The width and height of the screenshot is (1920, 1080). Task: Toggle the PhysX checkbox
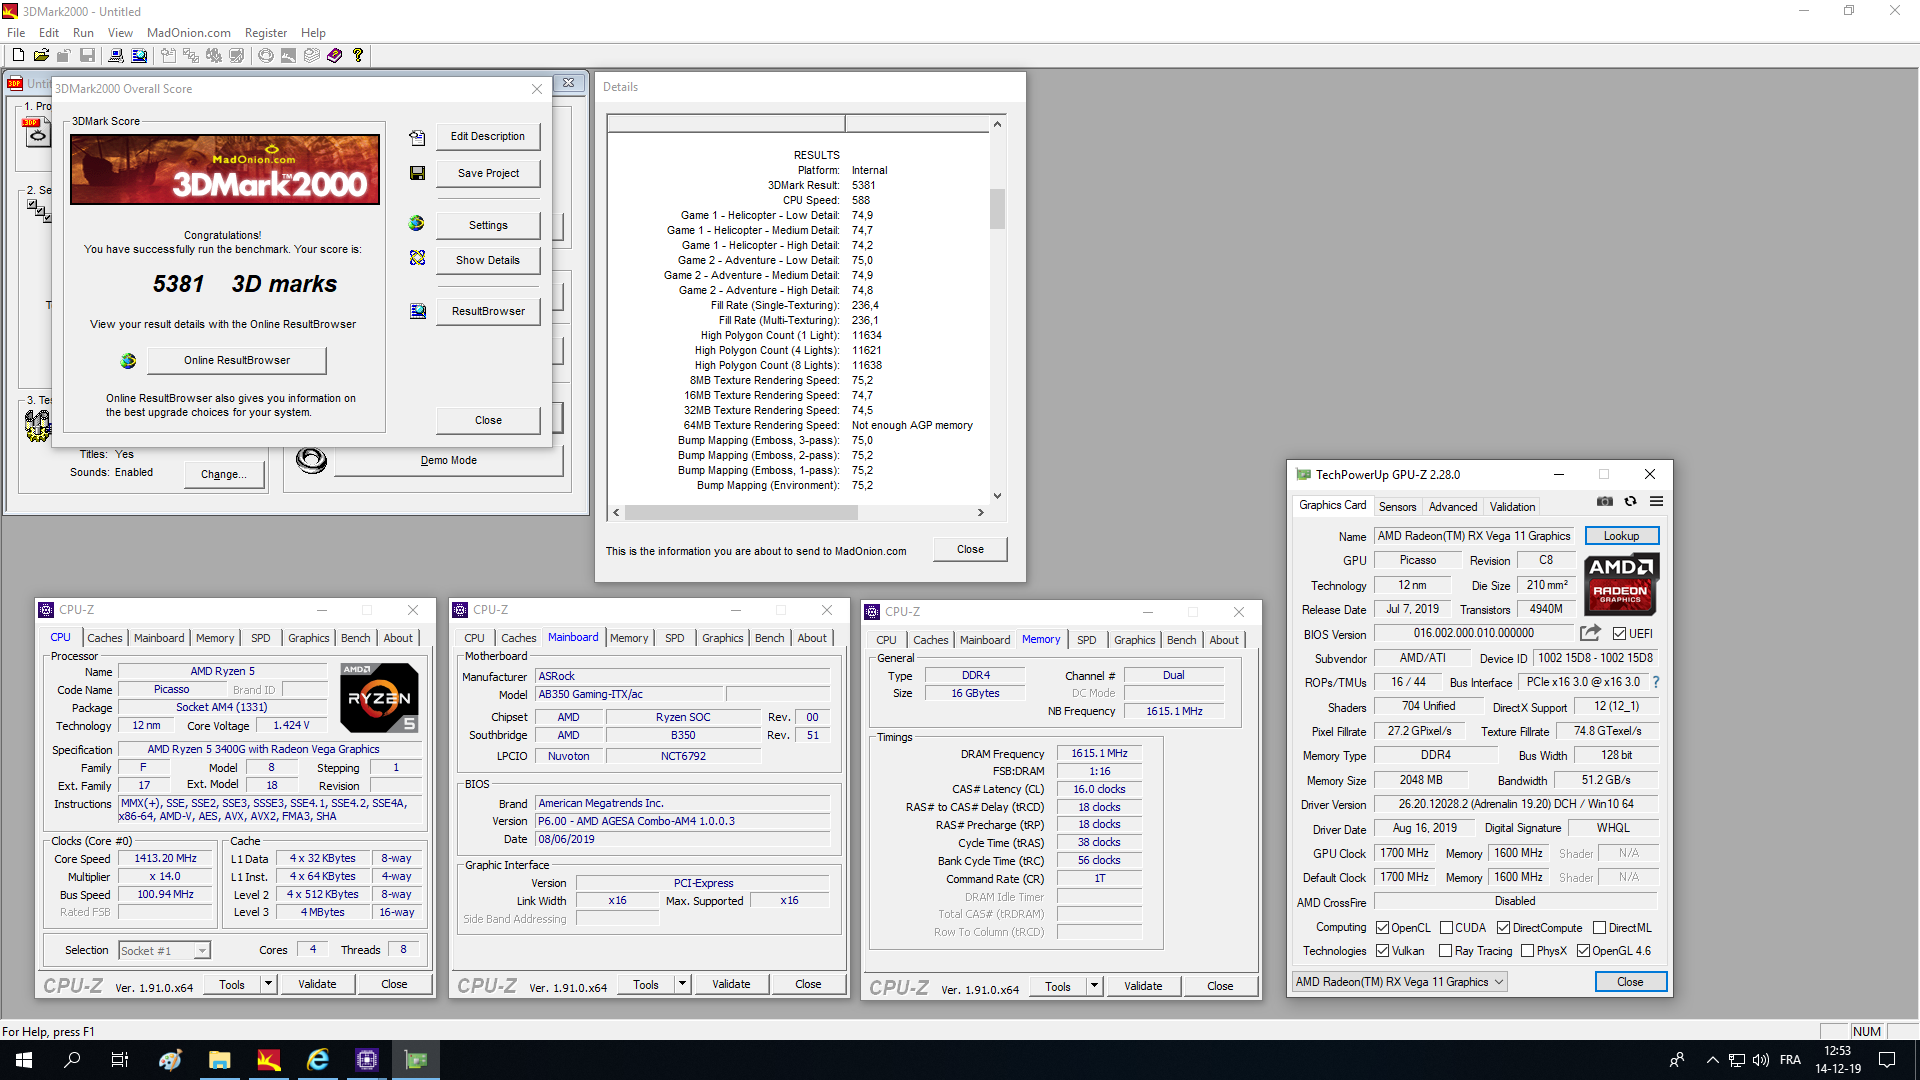pyautogui.click(x=1527, y=951)
